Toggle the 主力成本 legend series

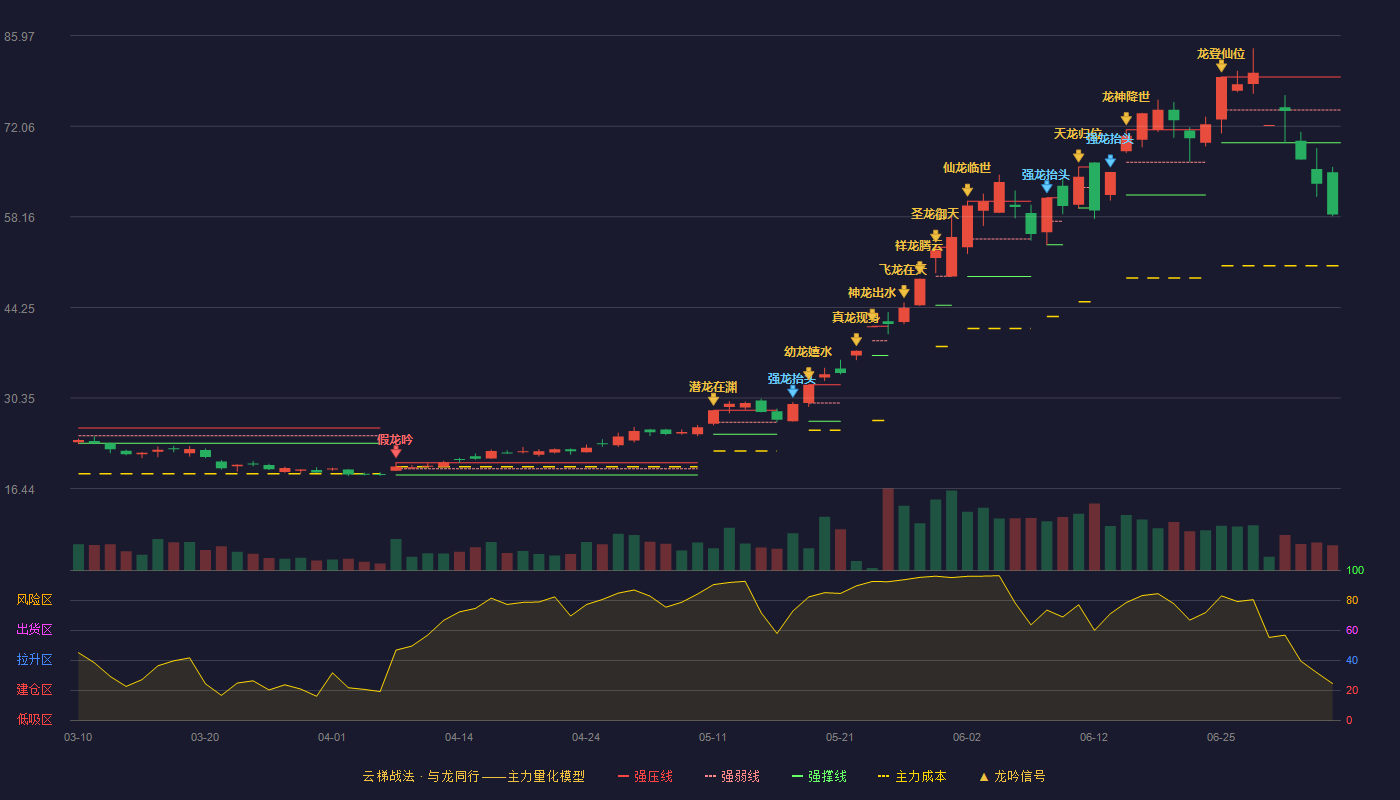912,776
